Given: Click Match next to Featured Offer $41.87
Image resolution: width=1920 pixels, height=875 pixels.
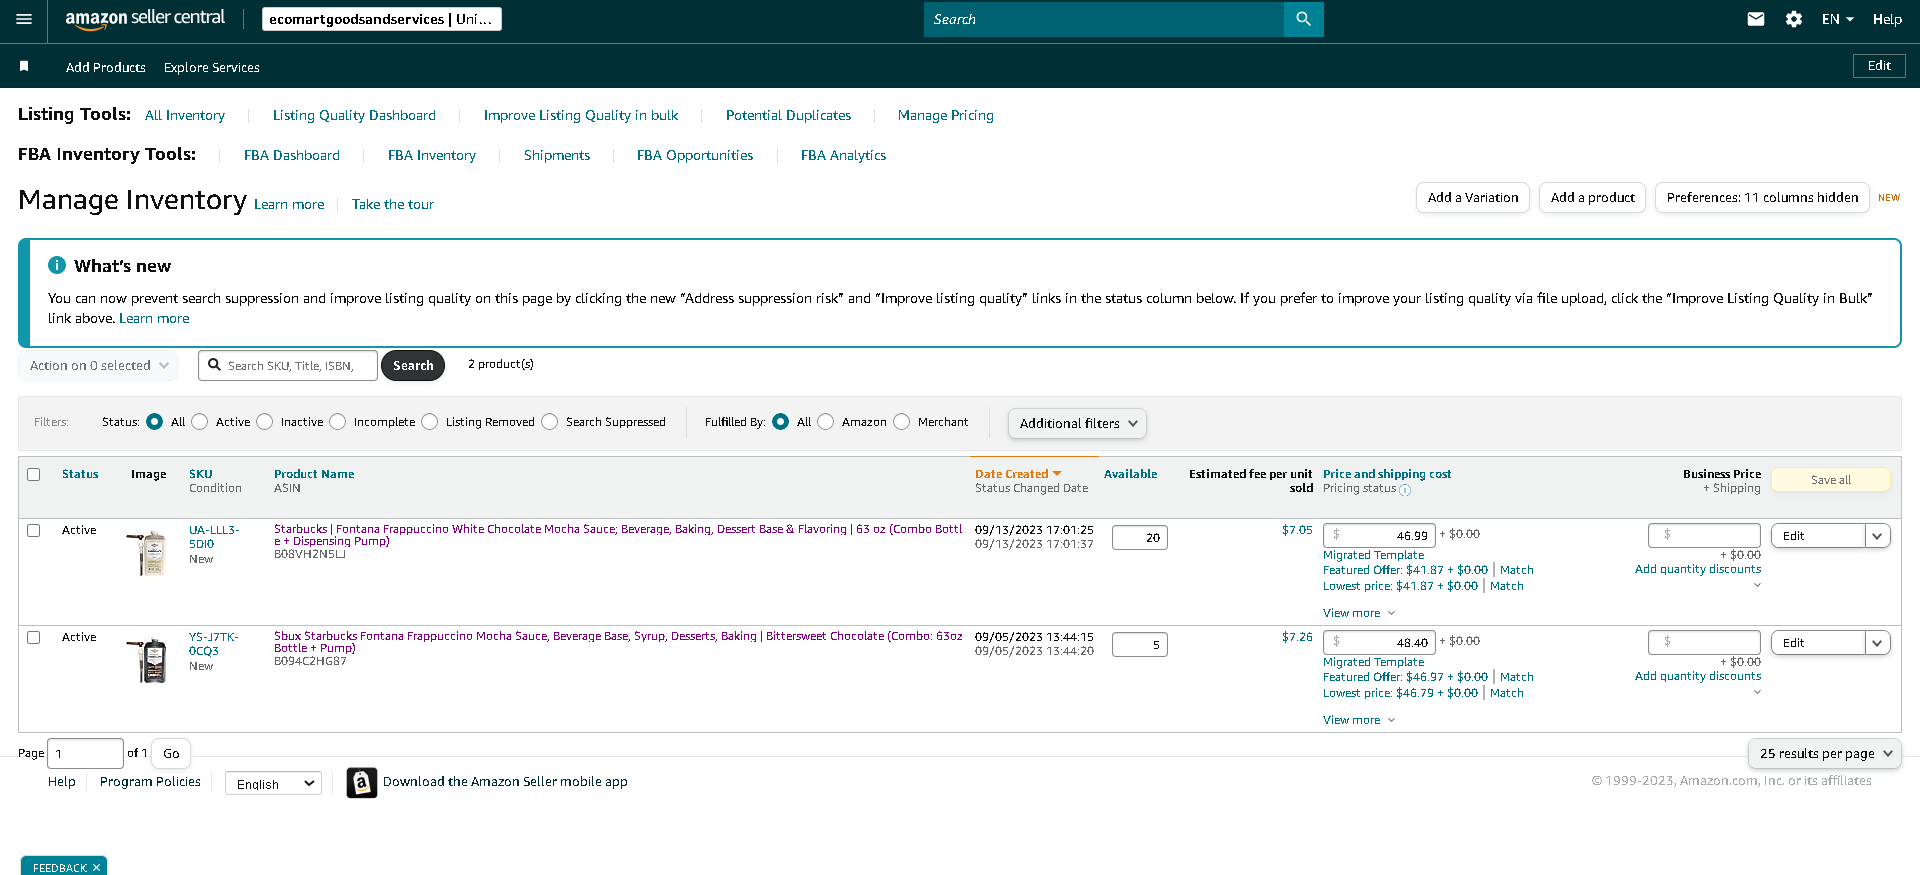Looking at the screenshot, I should pos(1517,570).
